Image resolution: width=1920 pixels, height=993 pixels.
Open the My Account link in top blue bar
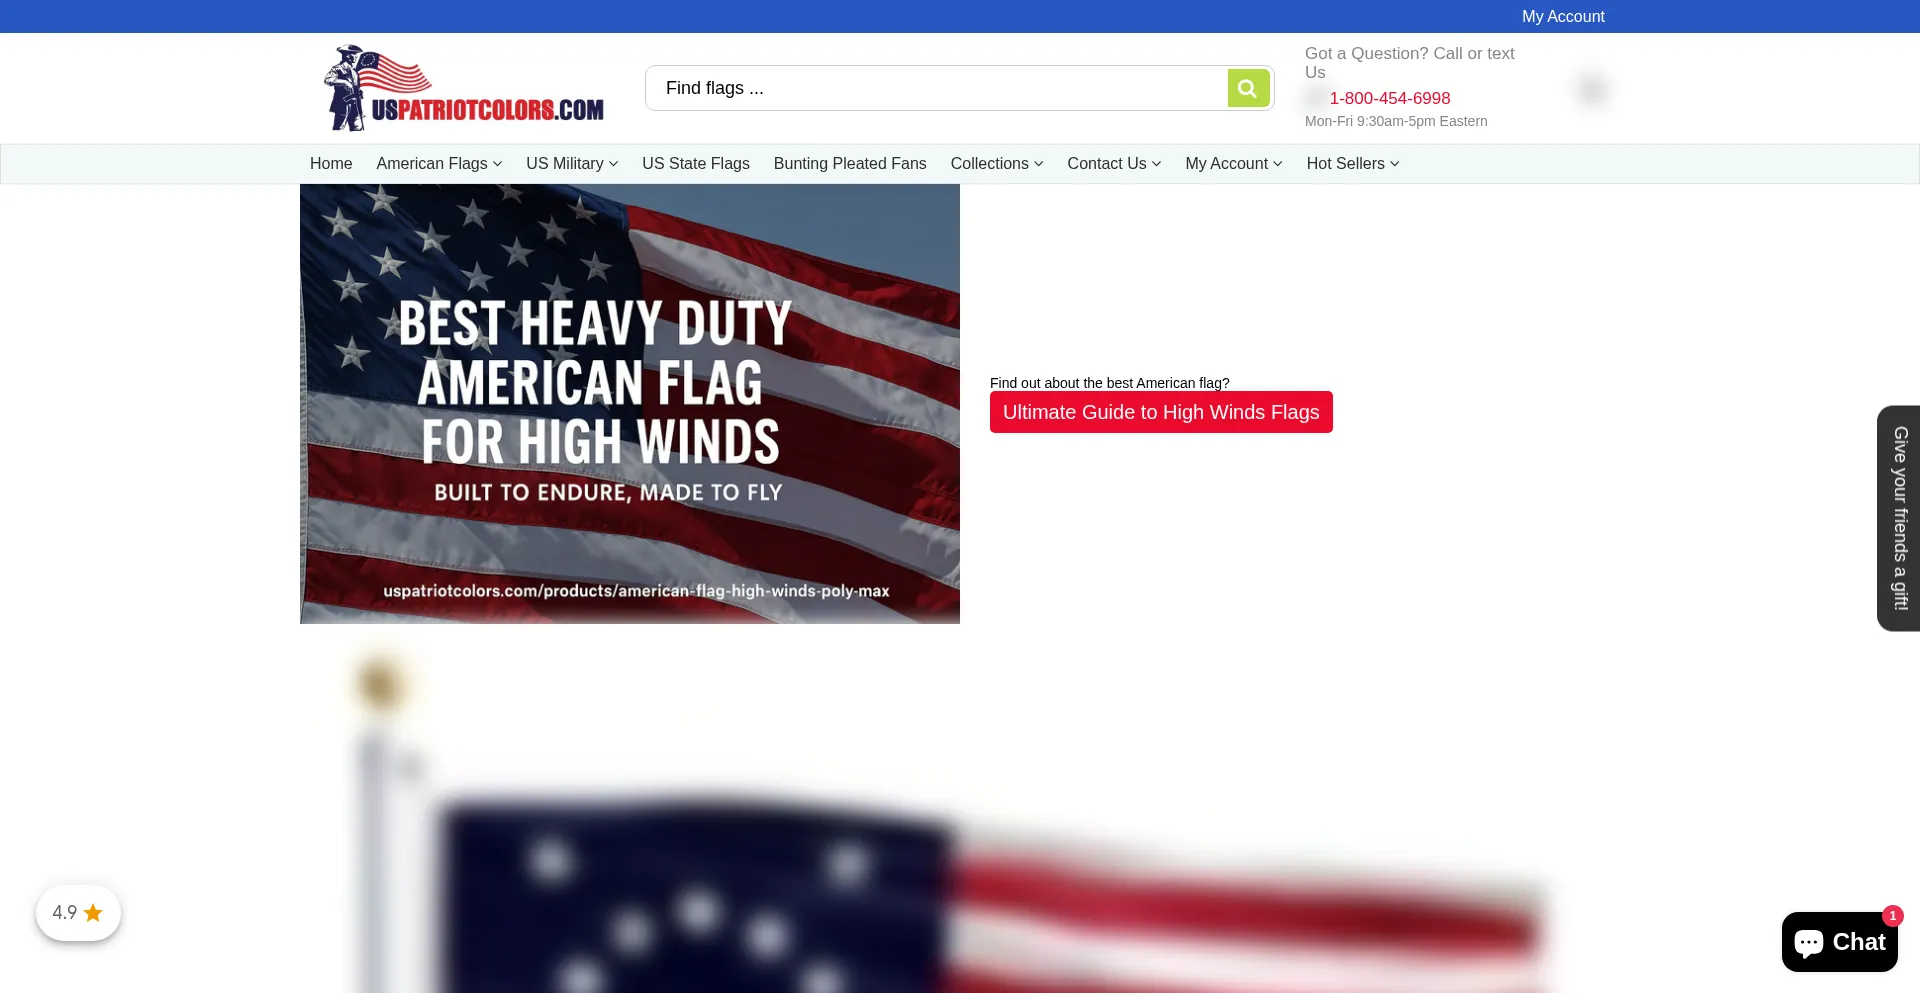click(1563, 16)
